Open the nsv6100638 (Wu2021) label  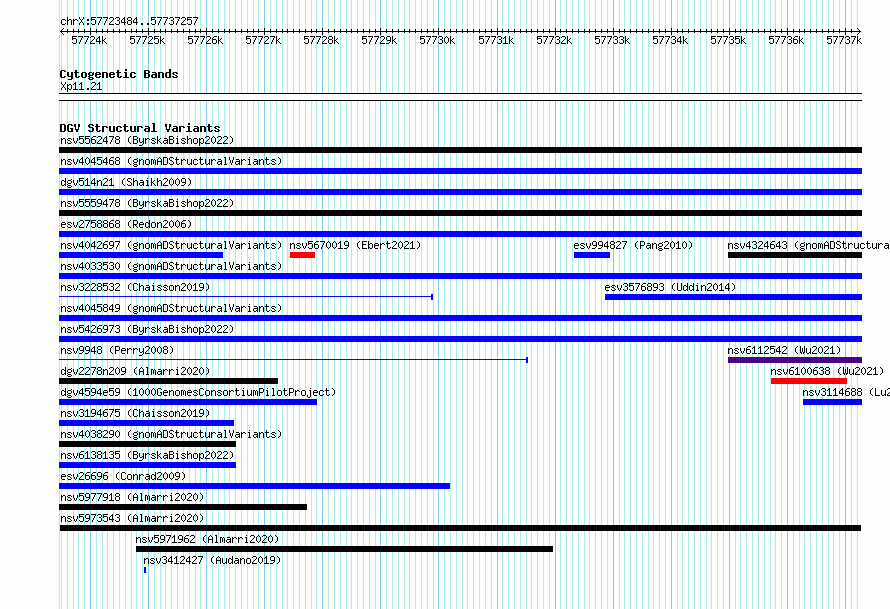click(827, 371)
